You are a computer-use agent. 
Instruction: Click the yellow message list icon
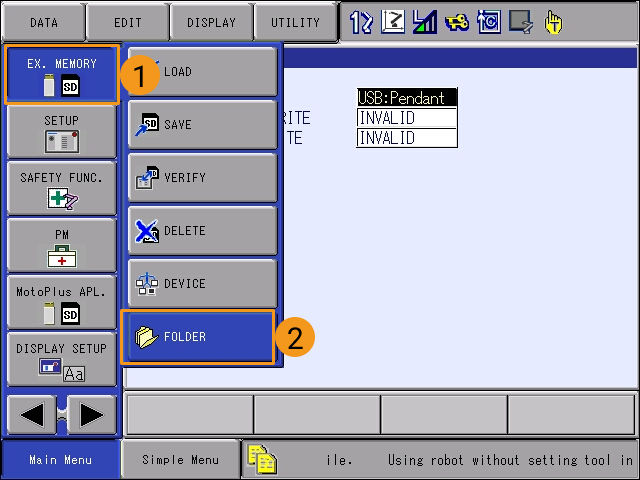[262, 460]
